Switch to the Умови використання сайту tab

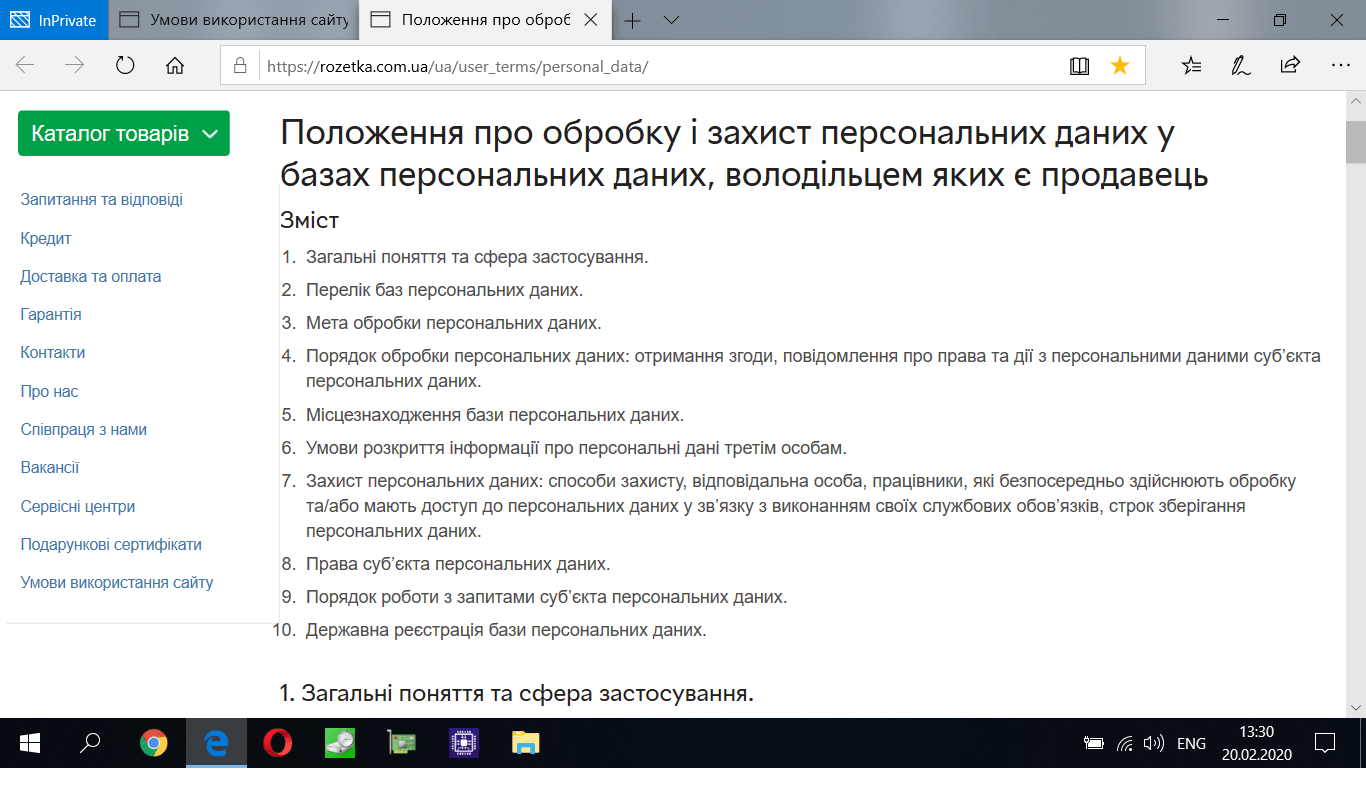[234, 20]
